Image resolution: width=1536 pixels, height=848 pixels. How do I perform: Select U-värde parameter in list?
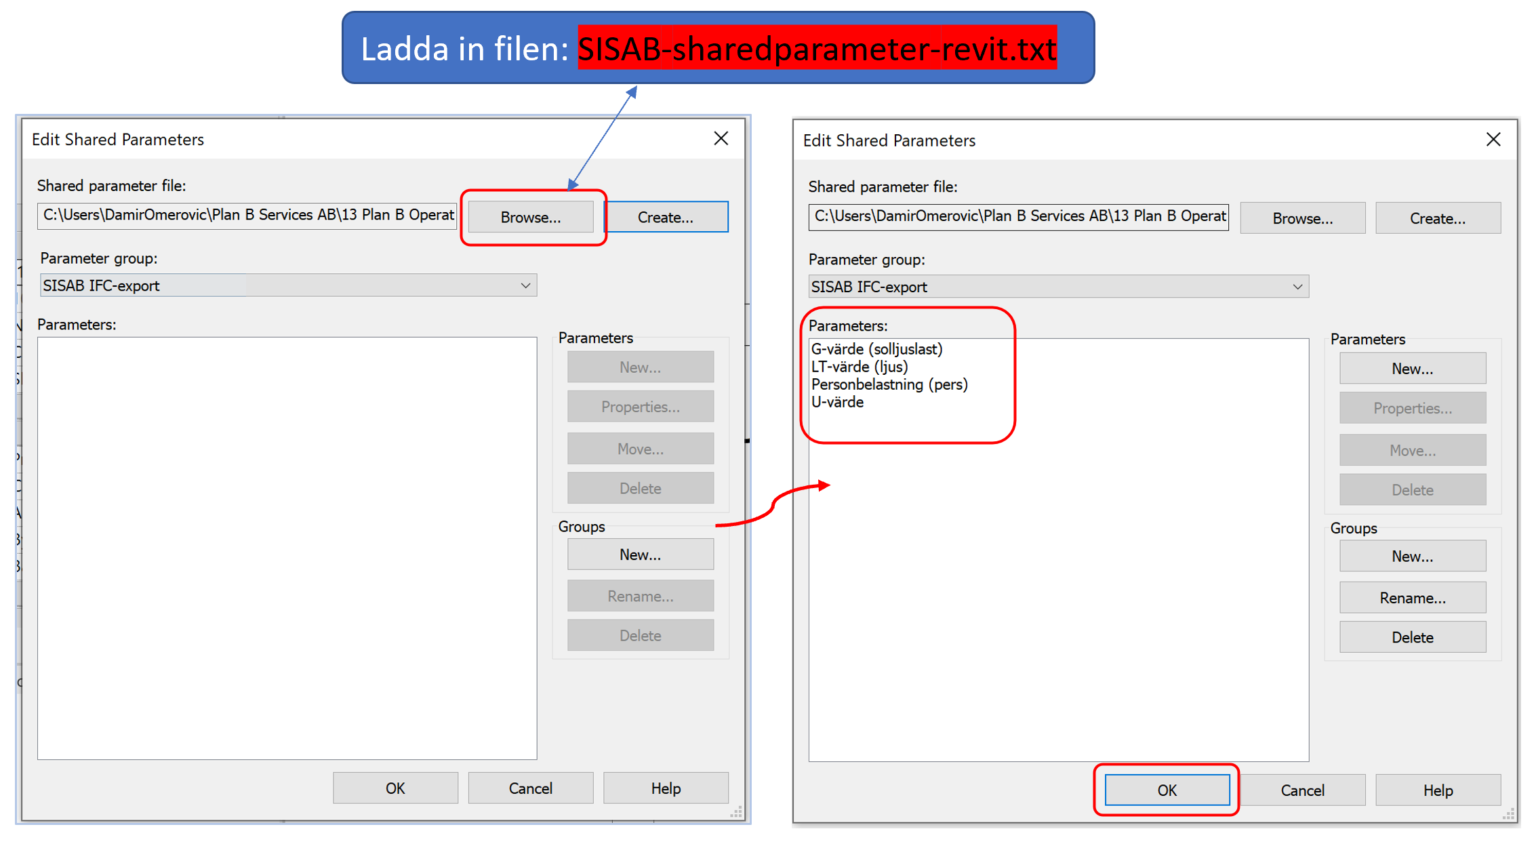(x=837, y=402)
